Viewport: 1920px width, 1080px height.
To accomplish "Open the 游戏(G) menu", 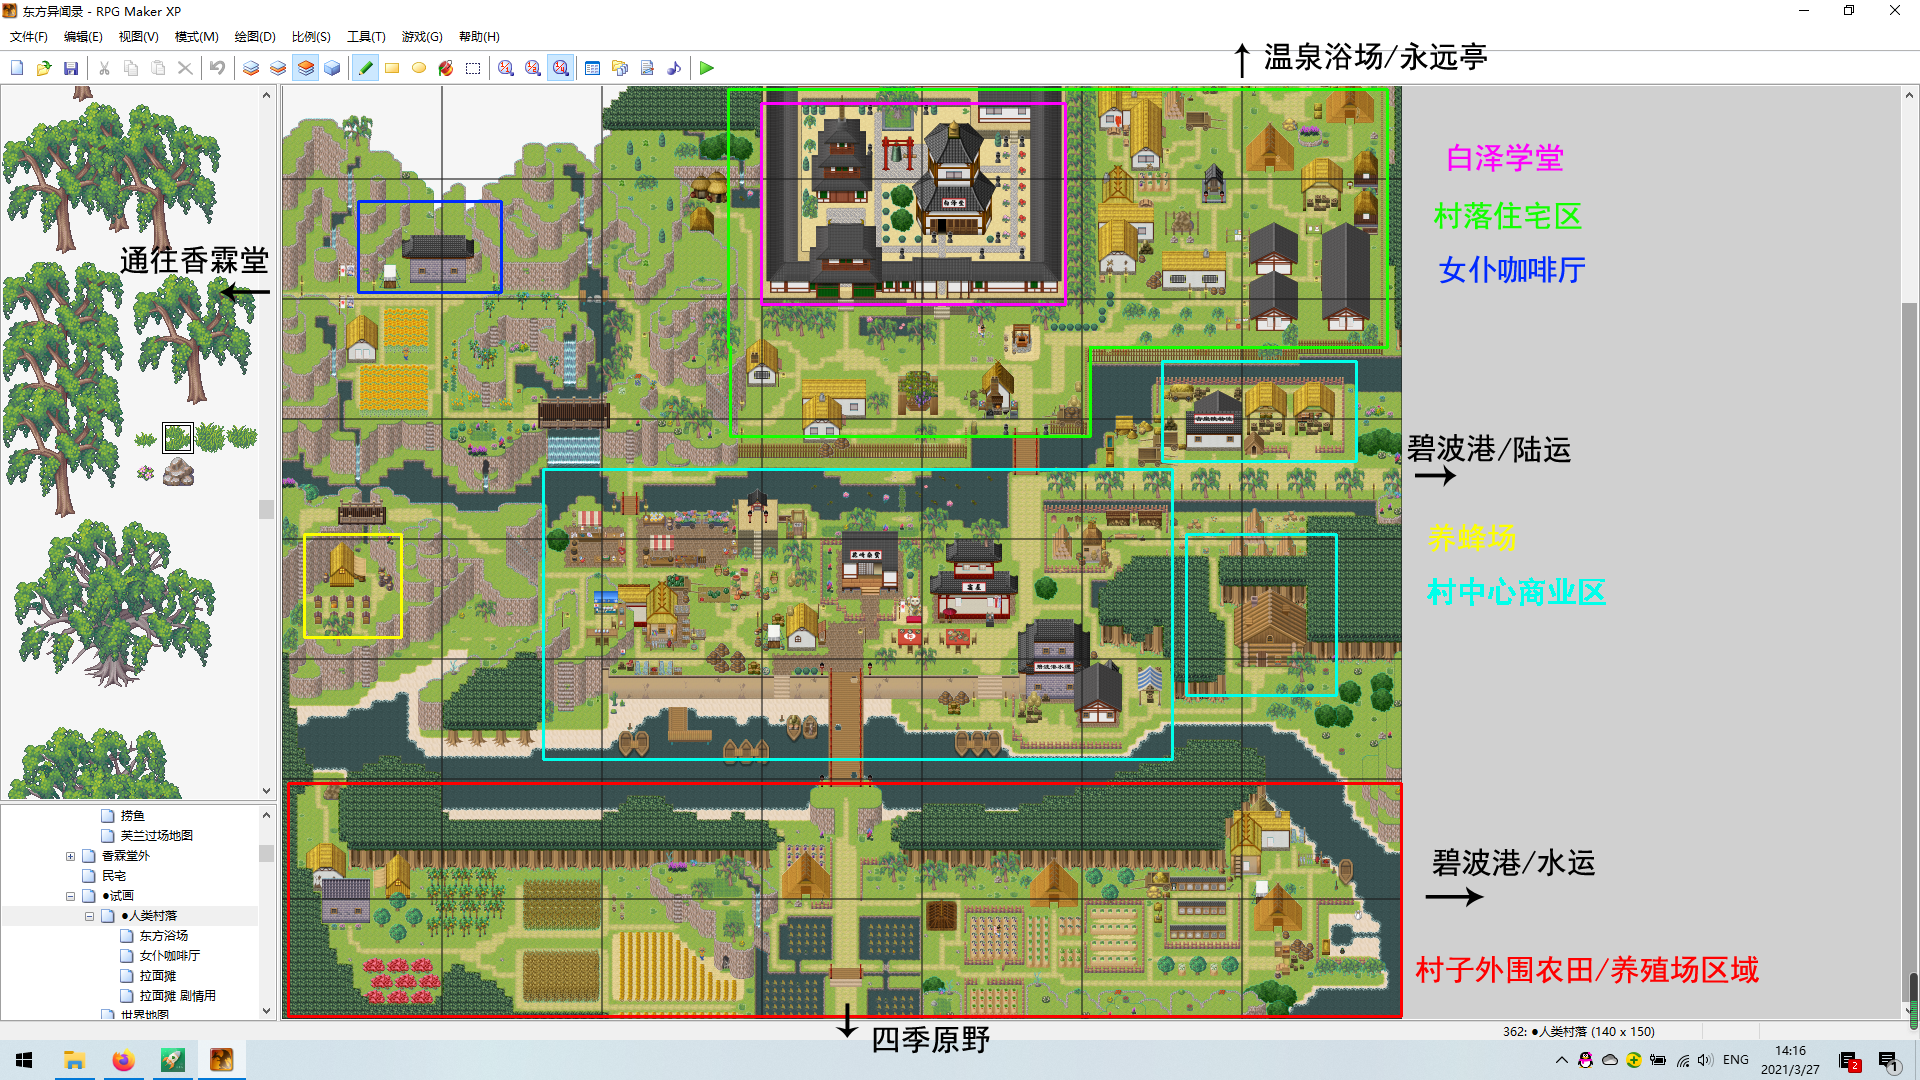I will click(x=422, y=37).
